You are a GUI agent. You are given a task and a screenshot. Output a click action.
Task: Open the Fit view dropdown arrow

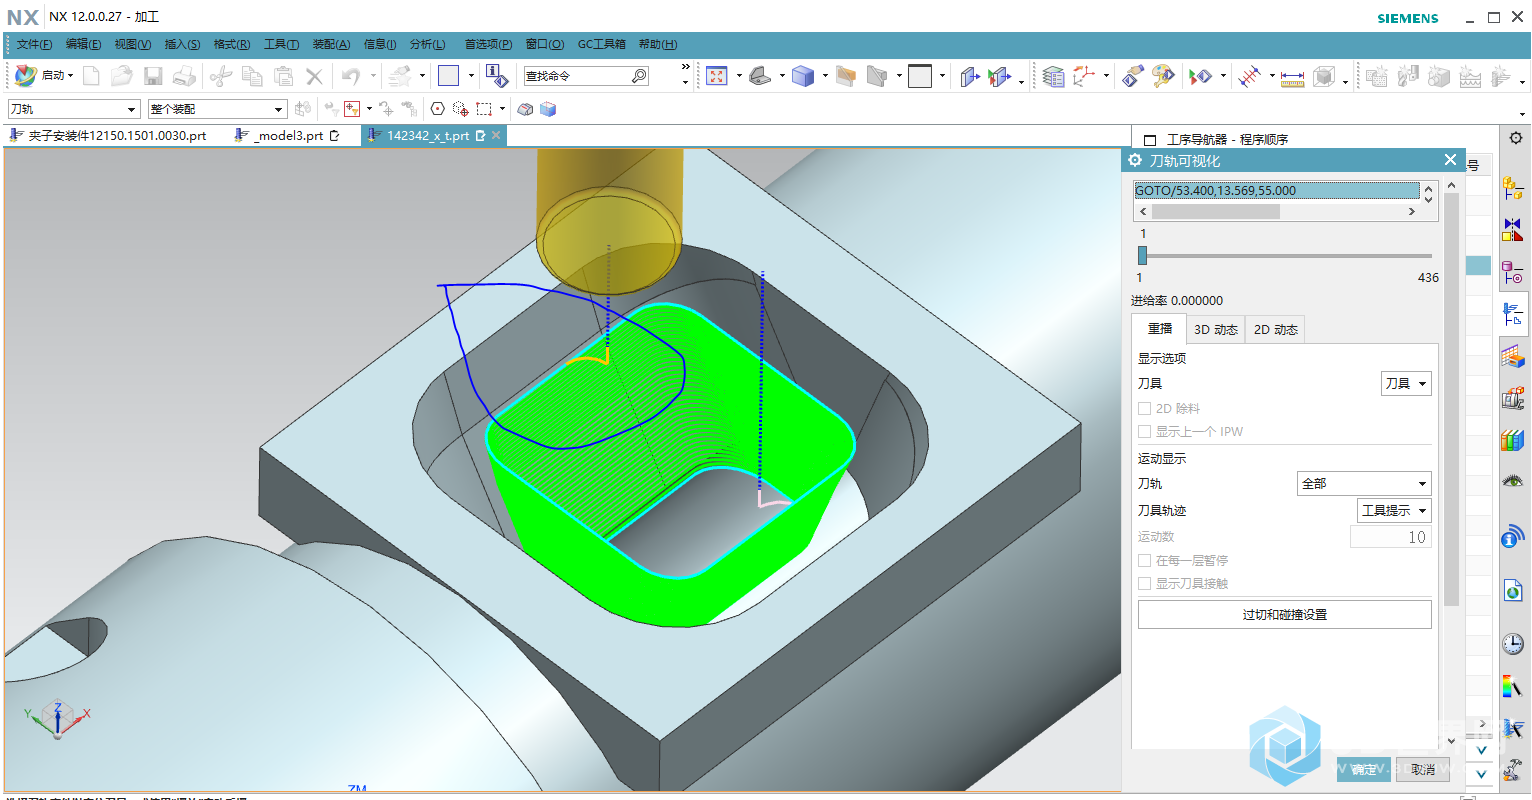[x=739, y=76]
